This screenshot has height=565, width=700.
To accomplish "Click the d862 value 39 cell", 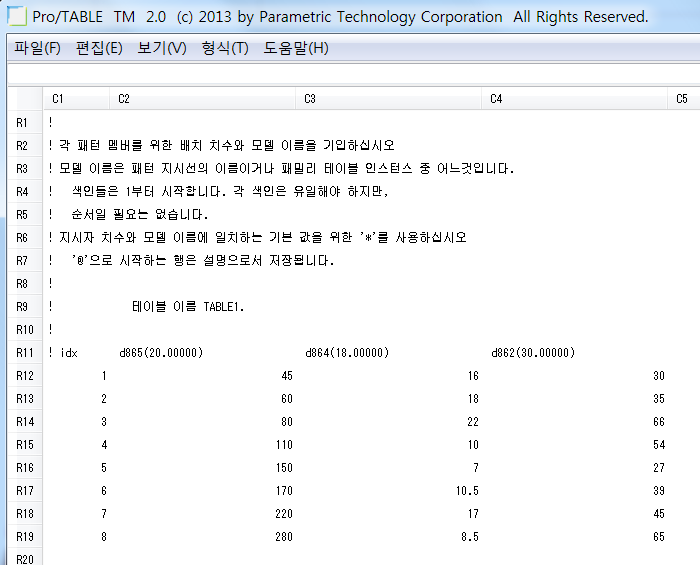I will [659, 491].
